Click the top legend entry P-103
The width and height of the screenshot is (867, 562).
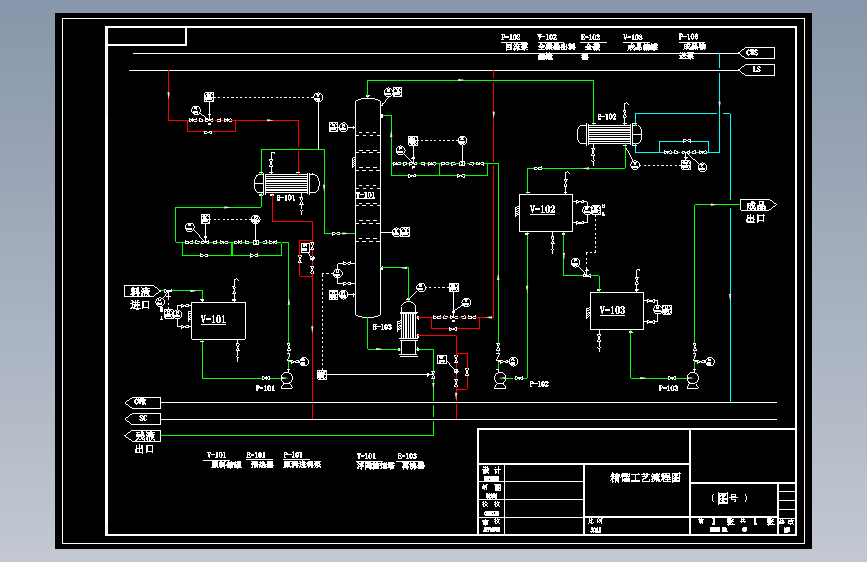pos(692,46)
